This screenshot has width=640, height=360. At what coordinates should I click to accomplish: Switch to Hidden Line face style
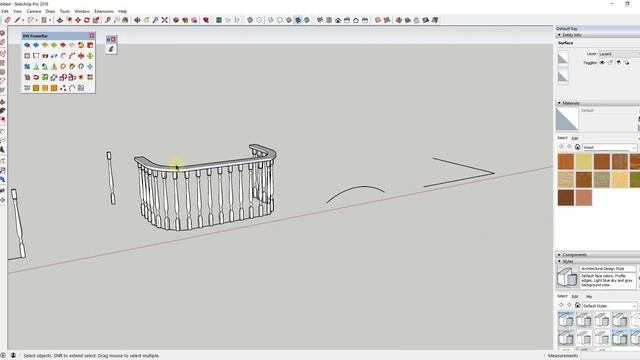tap(280, 20)
